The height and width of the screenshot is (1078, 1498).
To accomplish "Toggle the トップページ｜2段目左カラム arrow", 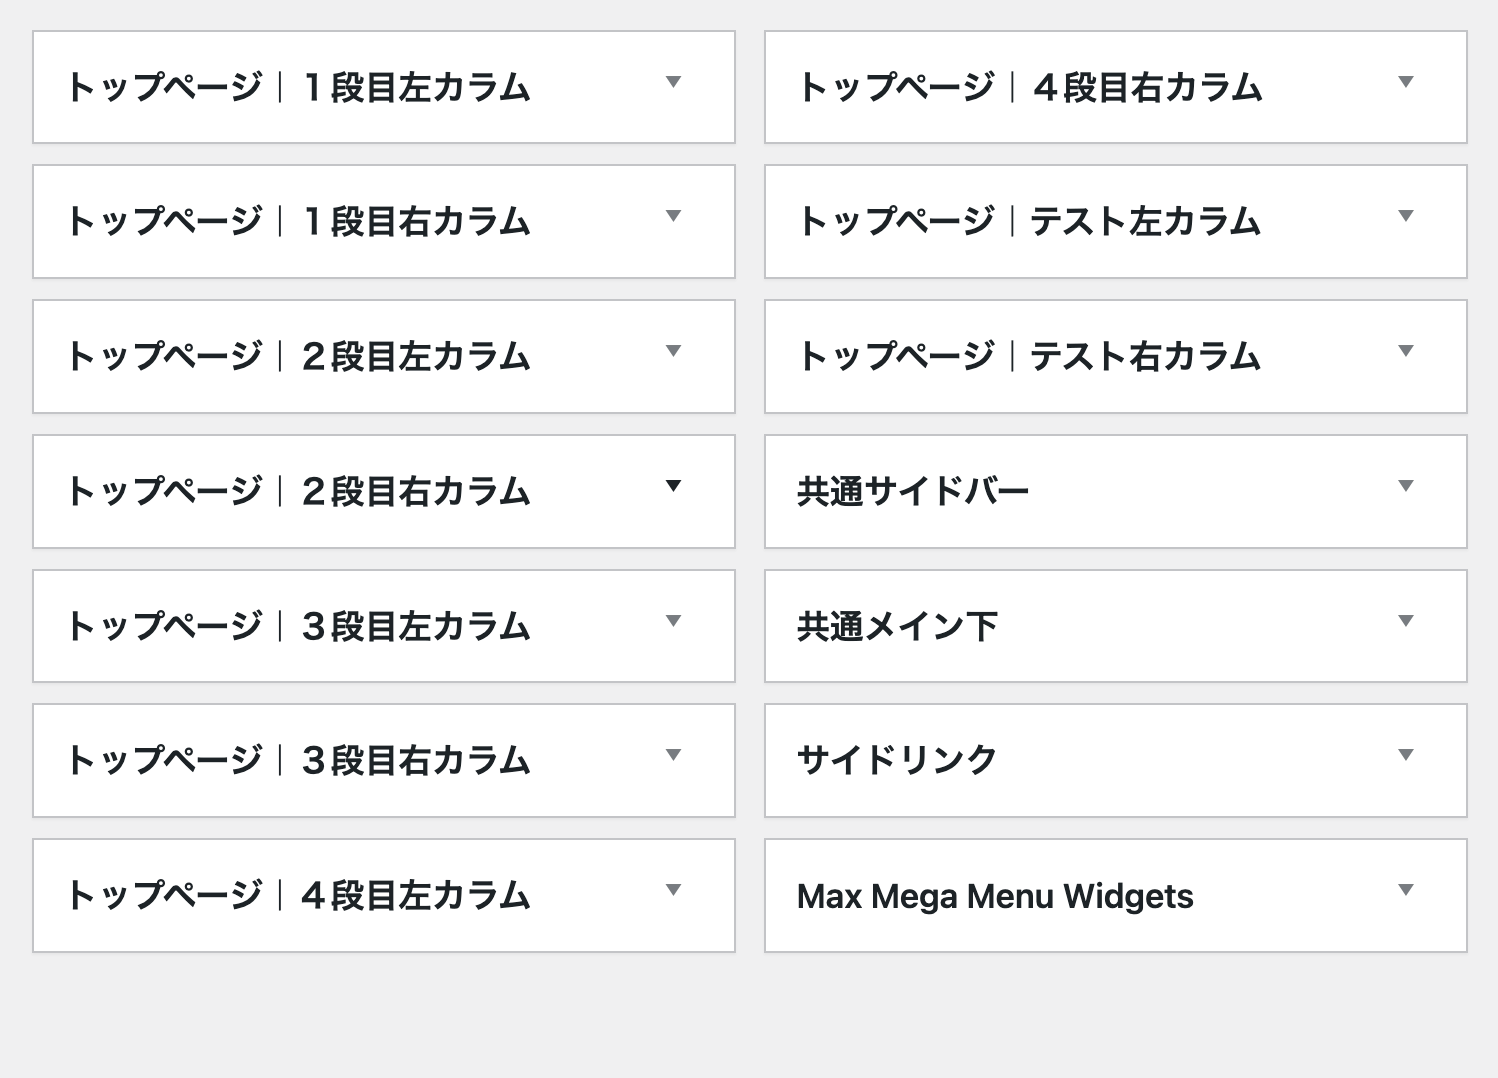I will [673, 351].
